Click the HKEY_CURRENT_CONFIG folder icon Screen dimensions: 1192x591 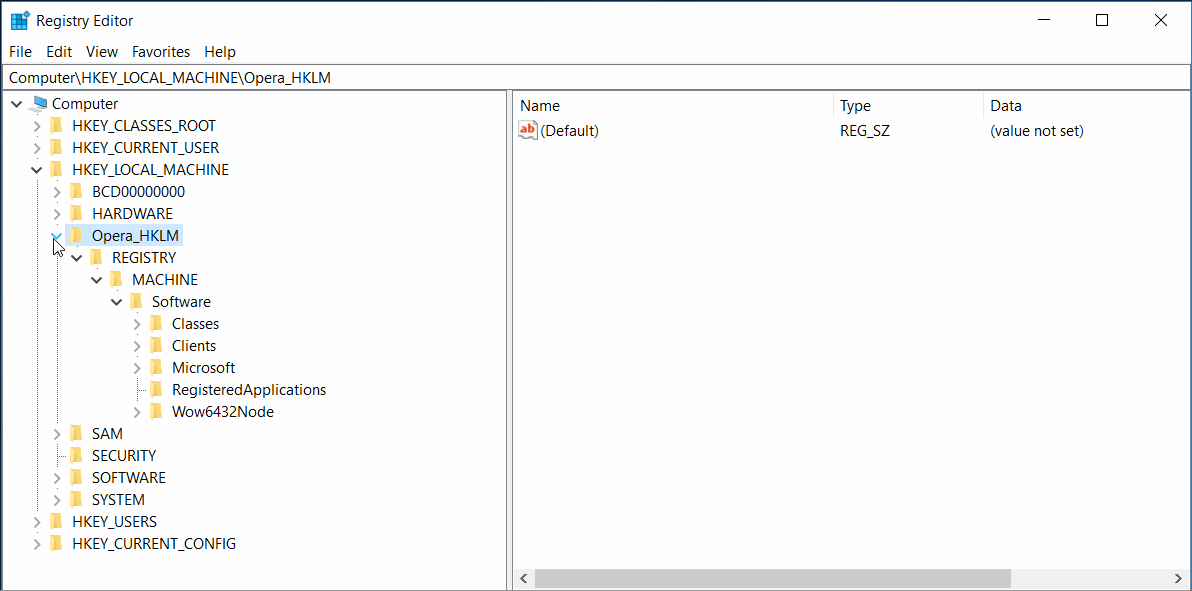[x=55, y=545]
